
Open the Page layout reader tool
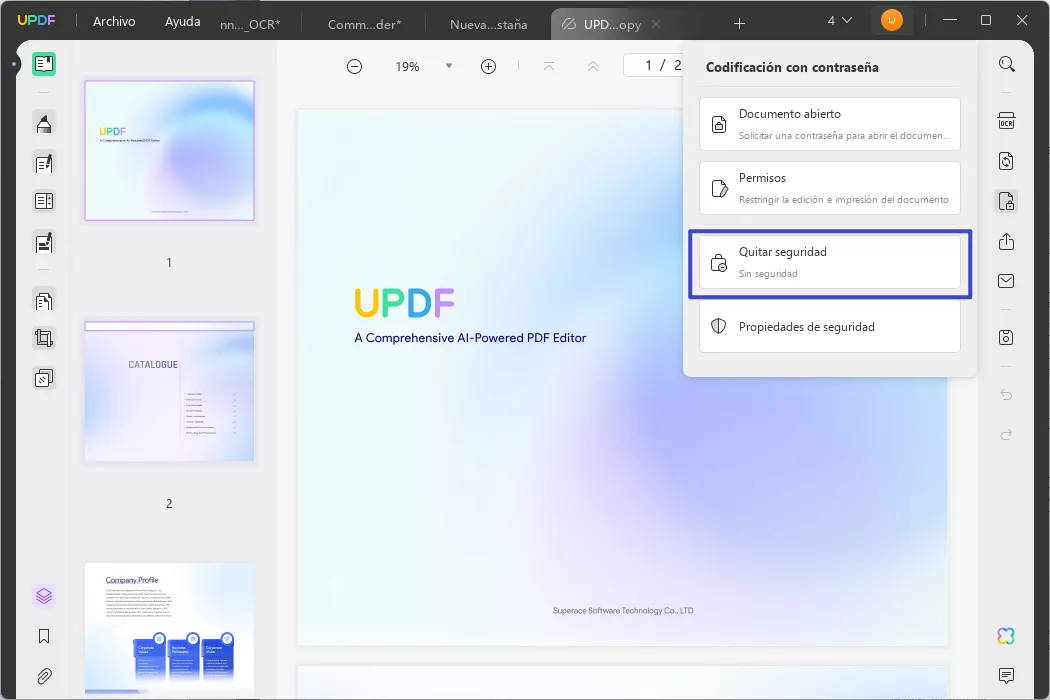(44, 201)
